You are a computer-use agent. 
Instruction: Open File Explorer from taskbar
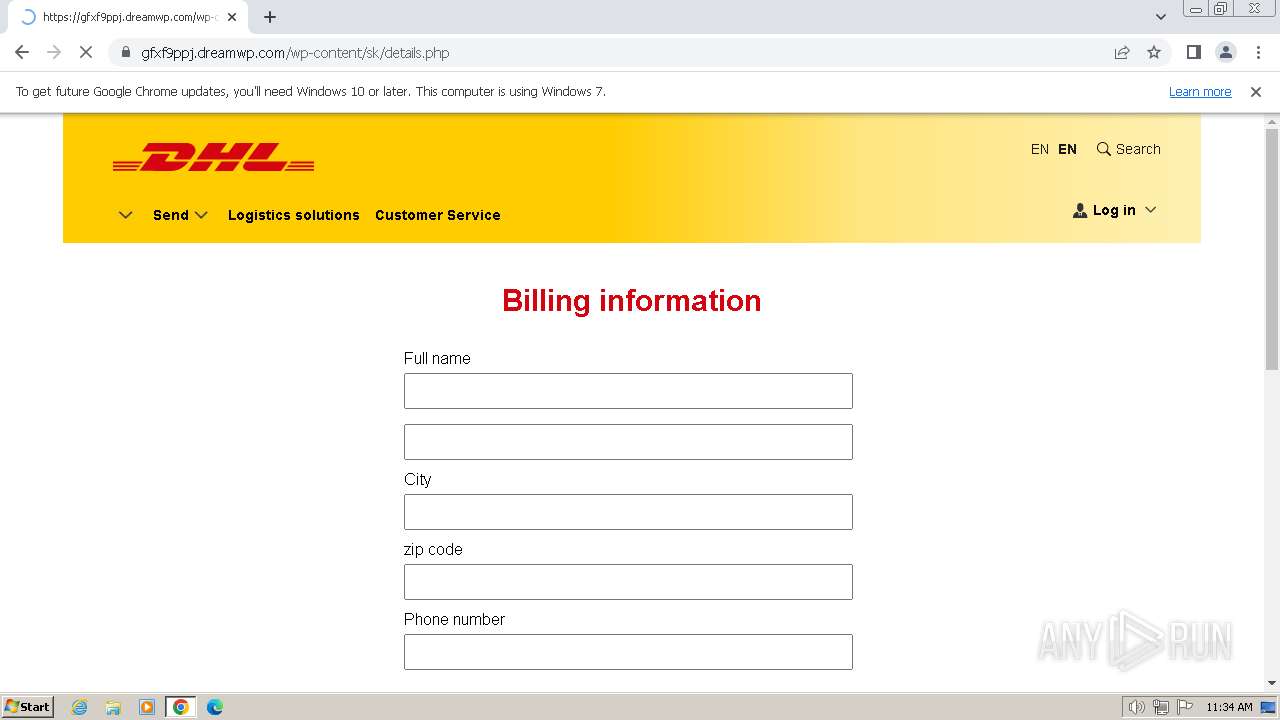coord(113,707)
